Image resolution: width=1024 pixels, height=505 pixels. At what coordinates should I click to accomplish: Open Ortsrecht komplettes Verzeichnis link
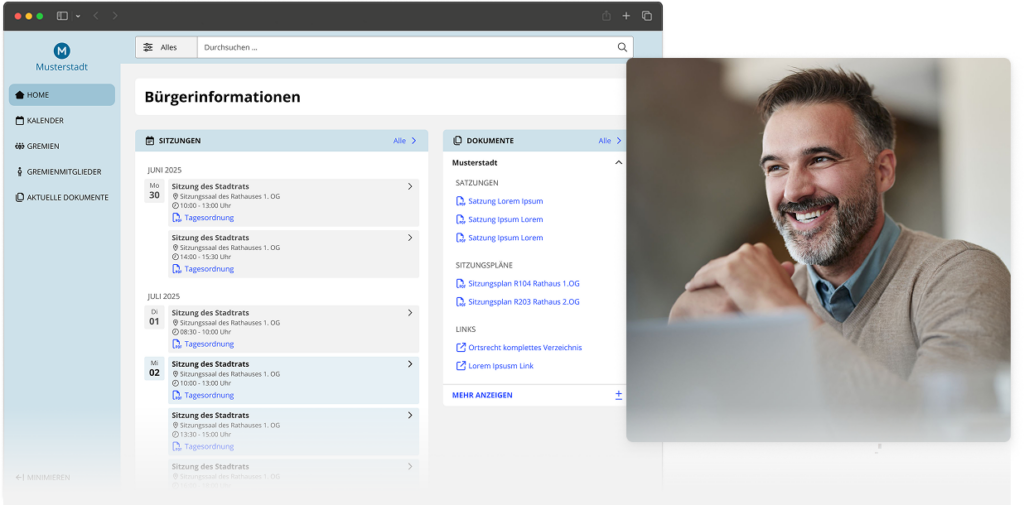tap(524, 347)
